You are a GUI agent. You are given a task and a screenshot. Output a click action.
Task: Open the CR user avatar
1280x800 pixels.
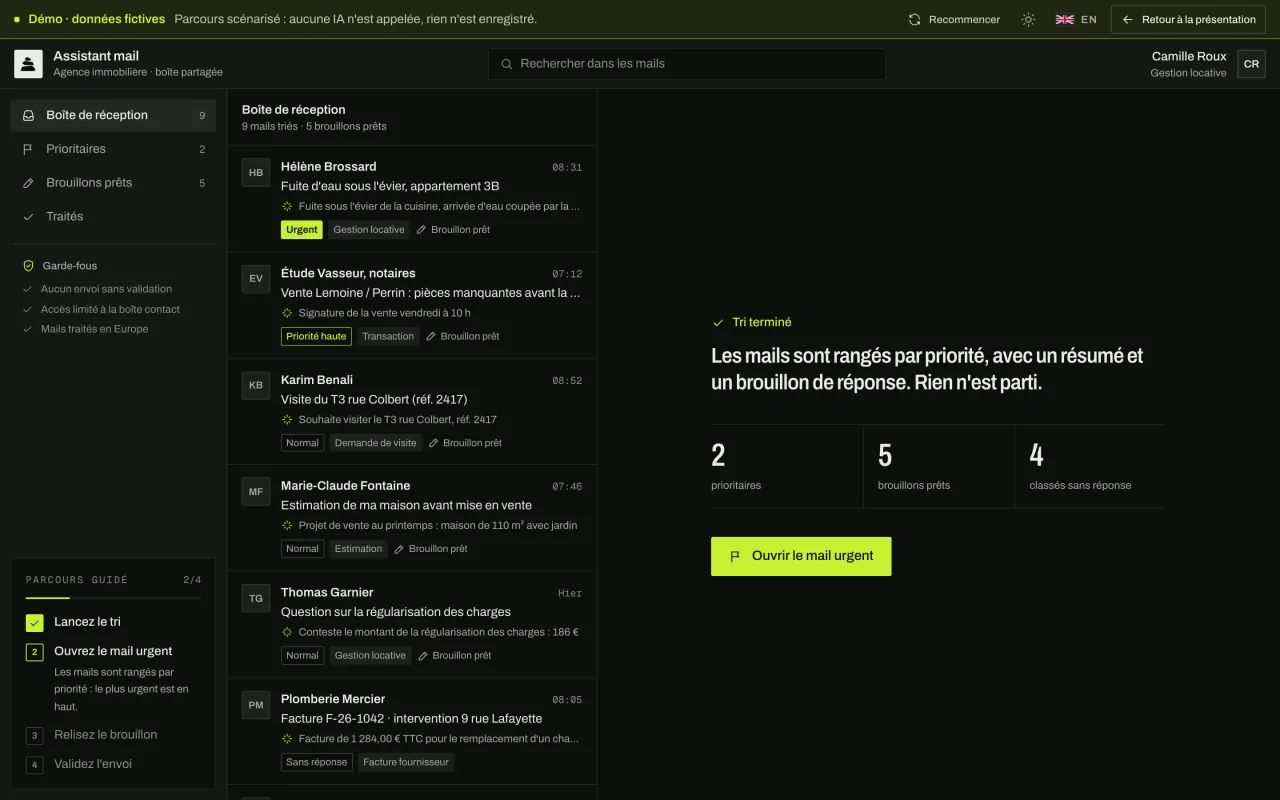(1251, 64)
